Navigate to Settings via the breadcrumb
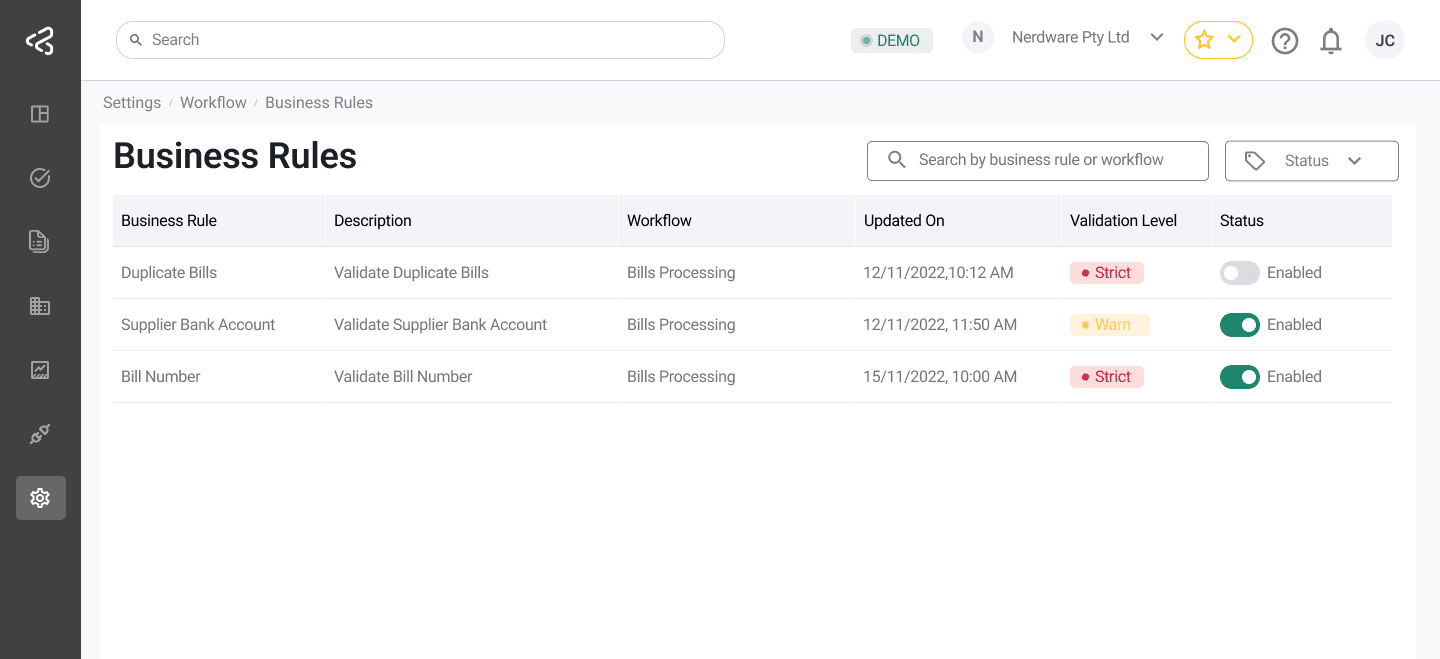The image size is (1440, 659). click(132, 102)
